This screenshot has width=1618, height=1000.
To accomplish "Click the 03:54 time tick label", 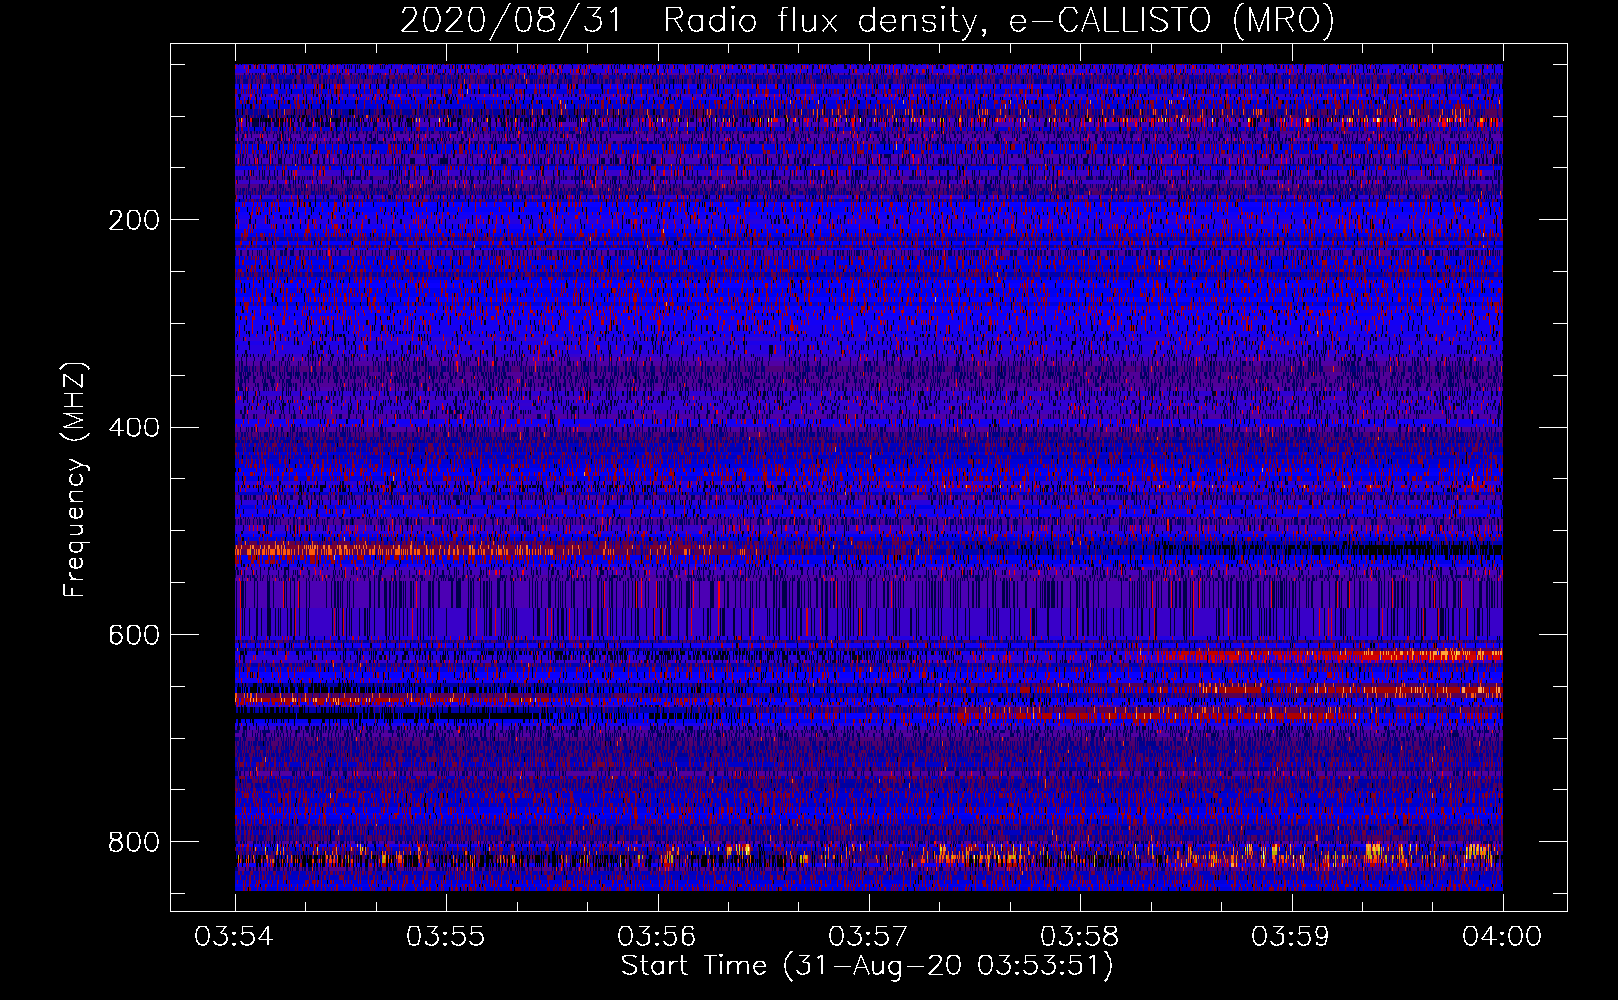I will (234, 936).
